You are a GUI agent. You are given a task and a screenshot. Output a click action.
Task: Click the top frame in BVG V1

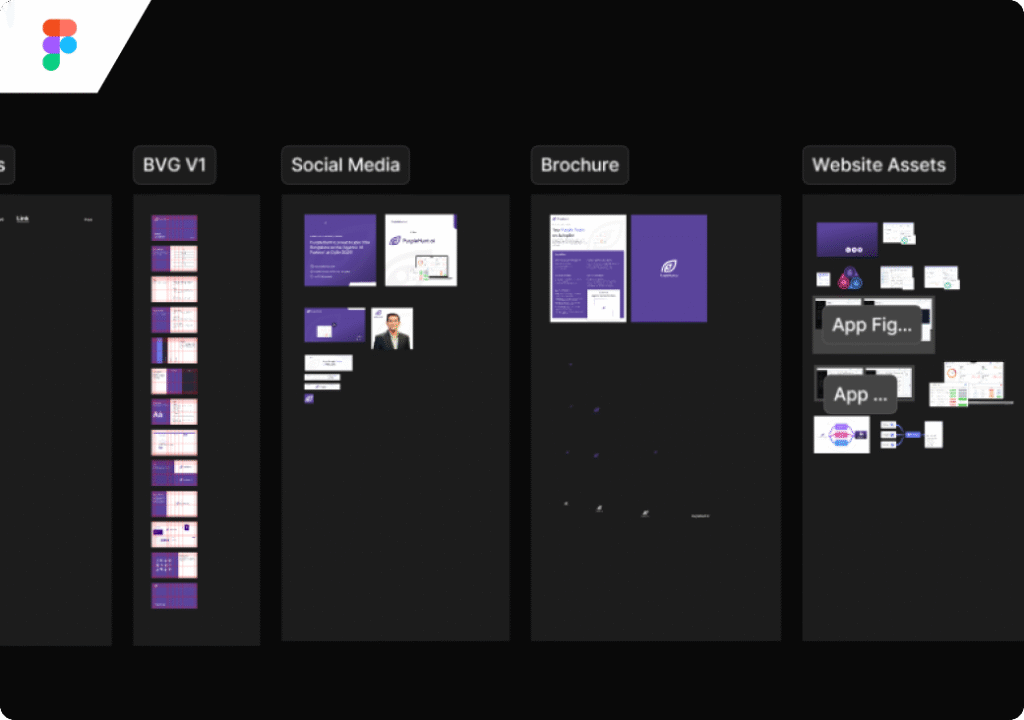coord(174,228)
